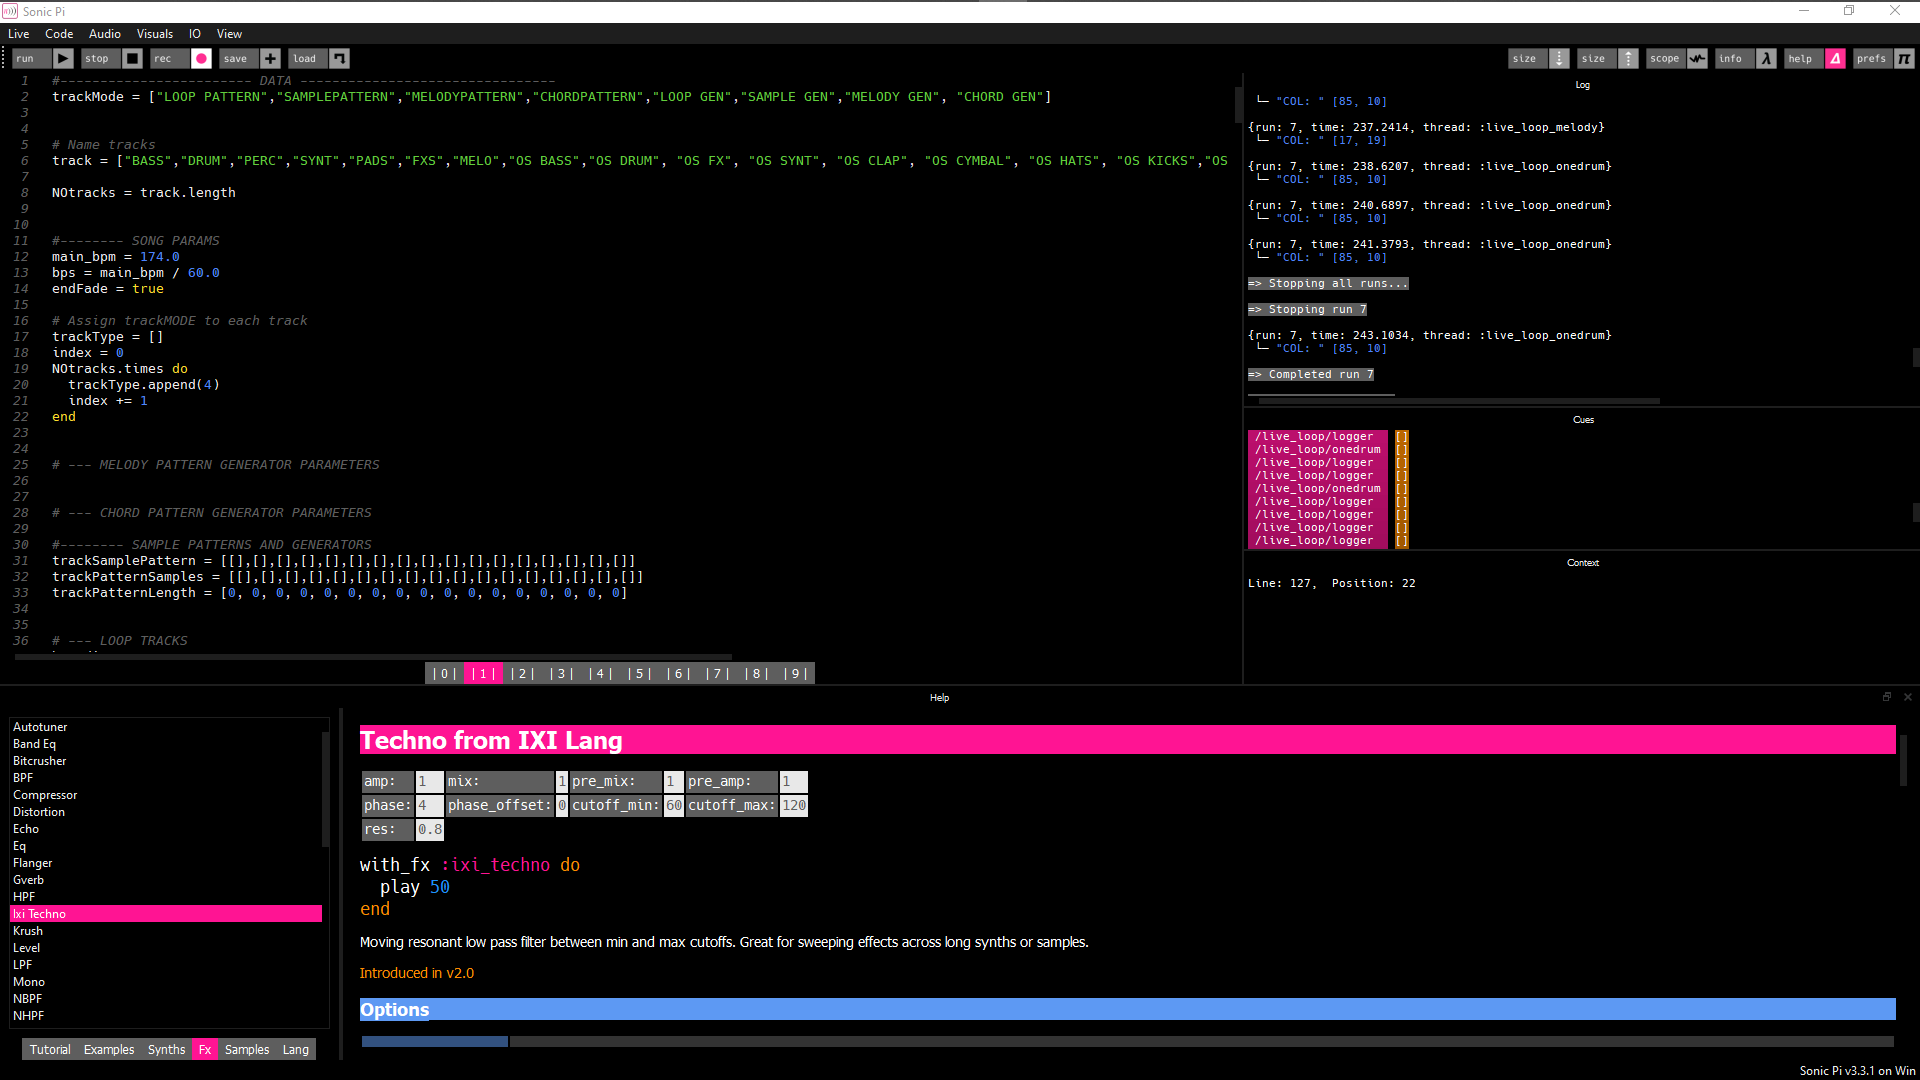Click the code editor horizontal scrollbar
The height and width of the screenshot is (1080, 1920).
point(373,657)
